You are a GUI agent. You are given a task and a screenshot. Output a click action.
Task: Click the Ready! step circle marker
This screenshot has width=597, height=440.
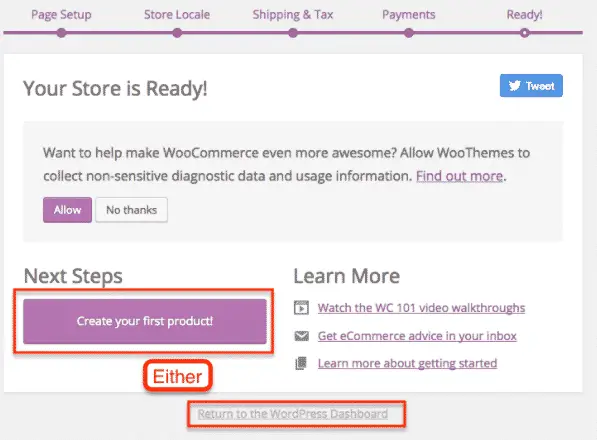pyautogui.click(x=524, y=33)
